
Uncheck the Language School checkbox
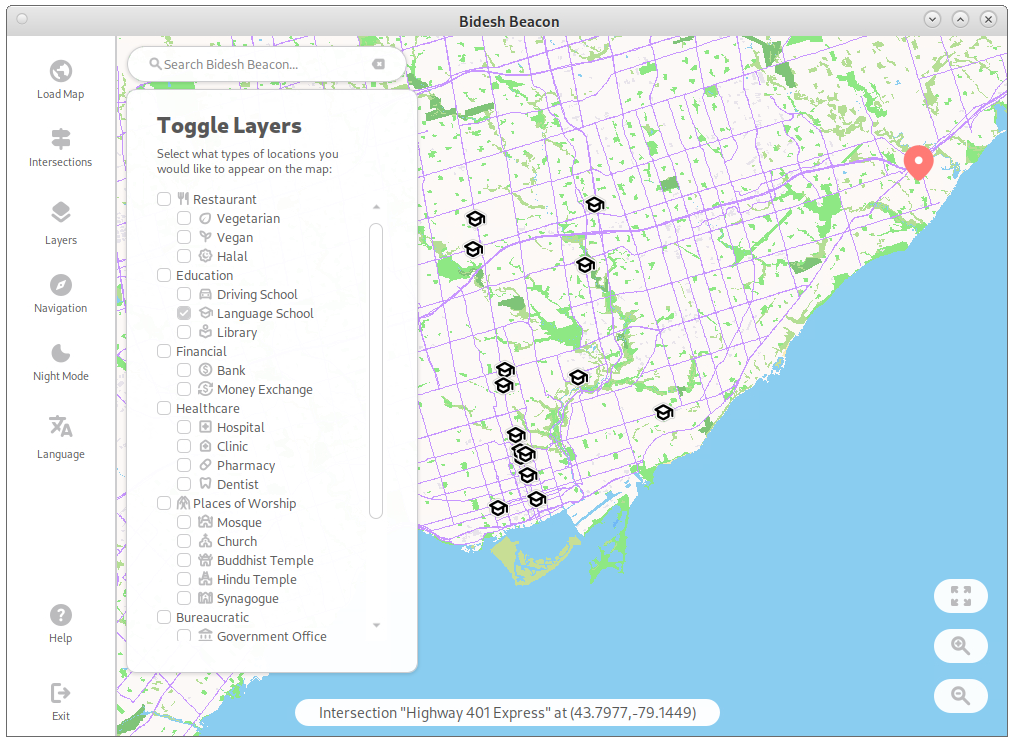(184, 313)
